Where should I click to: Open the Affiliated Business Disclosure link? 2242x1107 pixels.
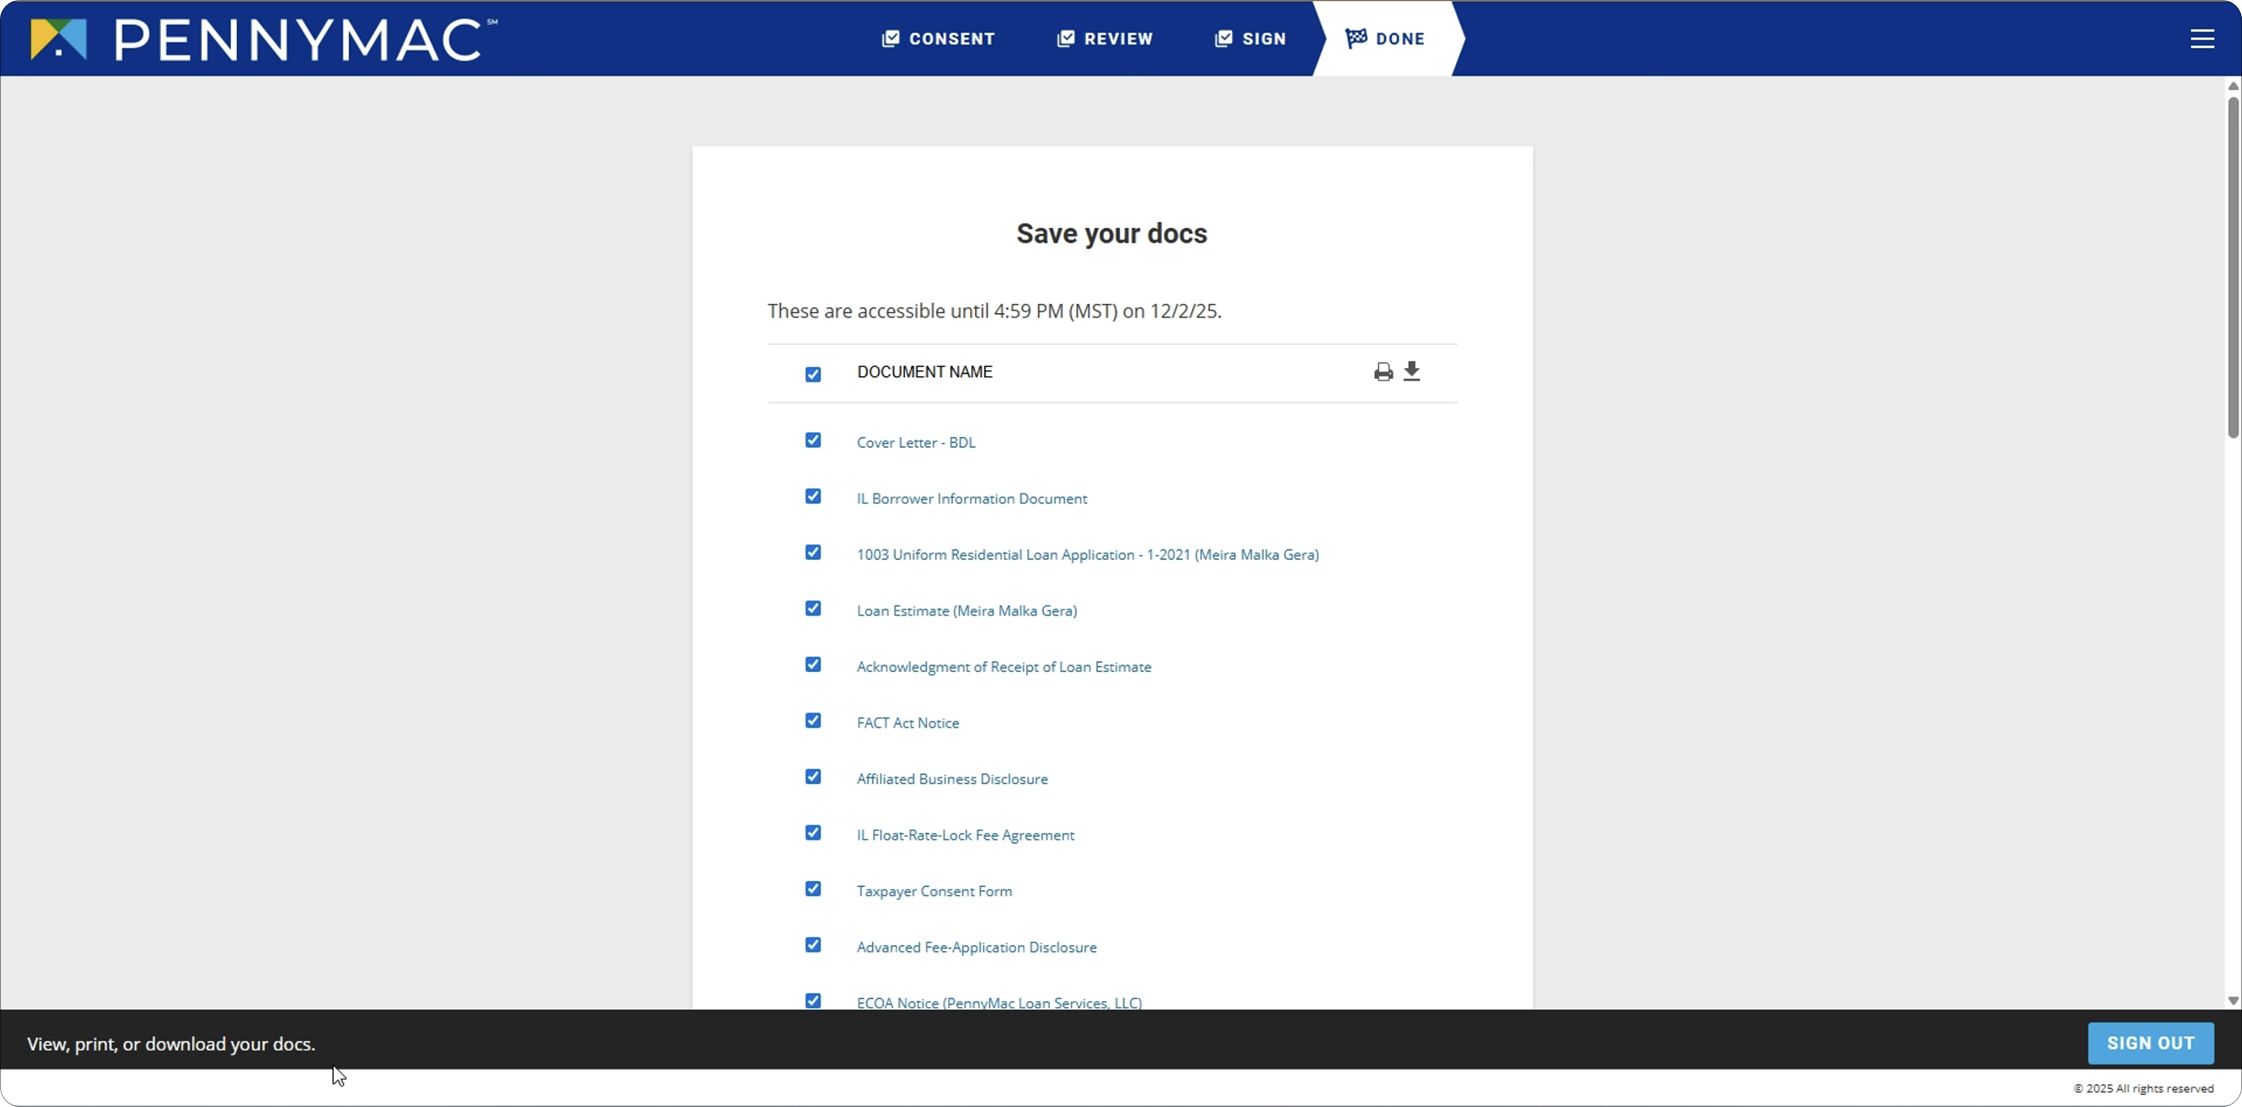(x=952, y=779)
